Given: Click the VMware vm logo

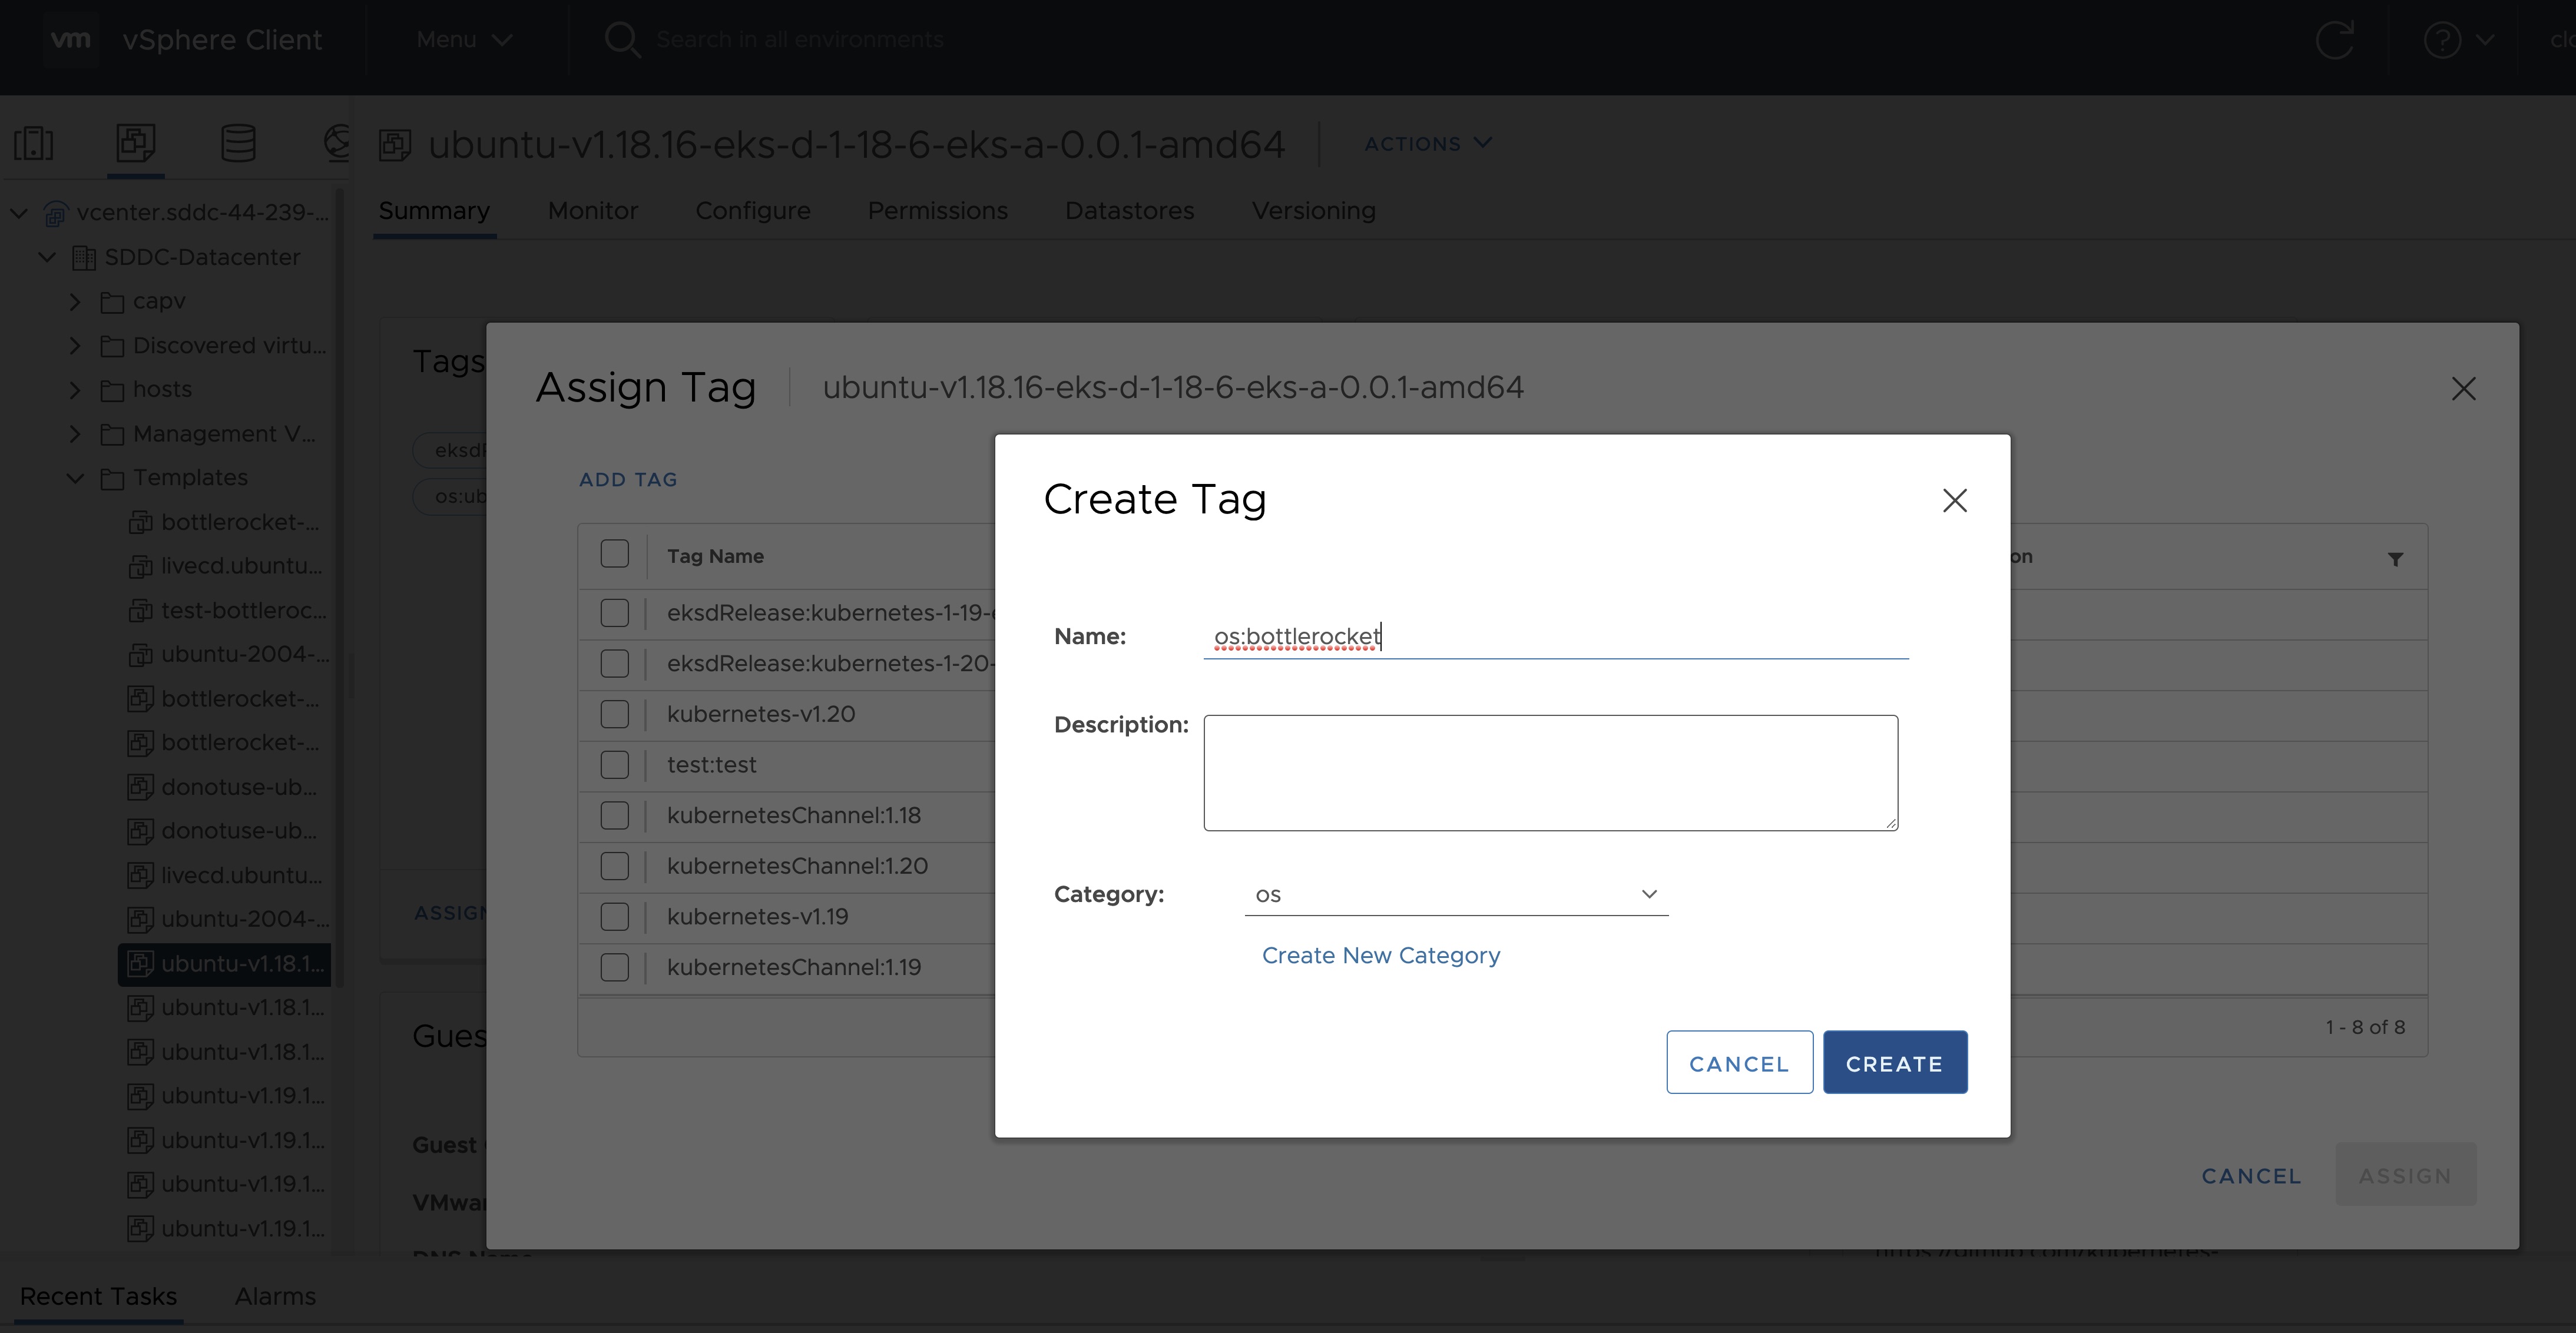Looking at the screenshot, I should [71, 40].
